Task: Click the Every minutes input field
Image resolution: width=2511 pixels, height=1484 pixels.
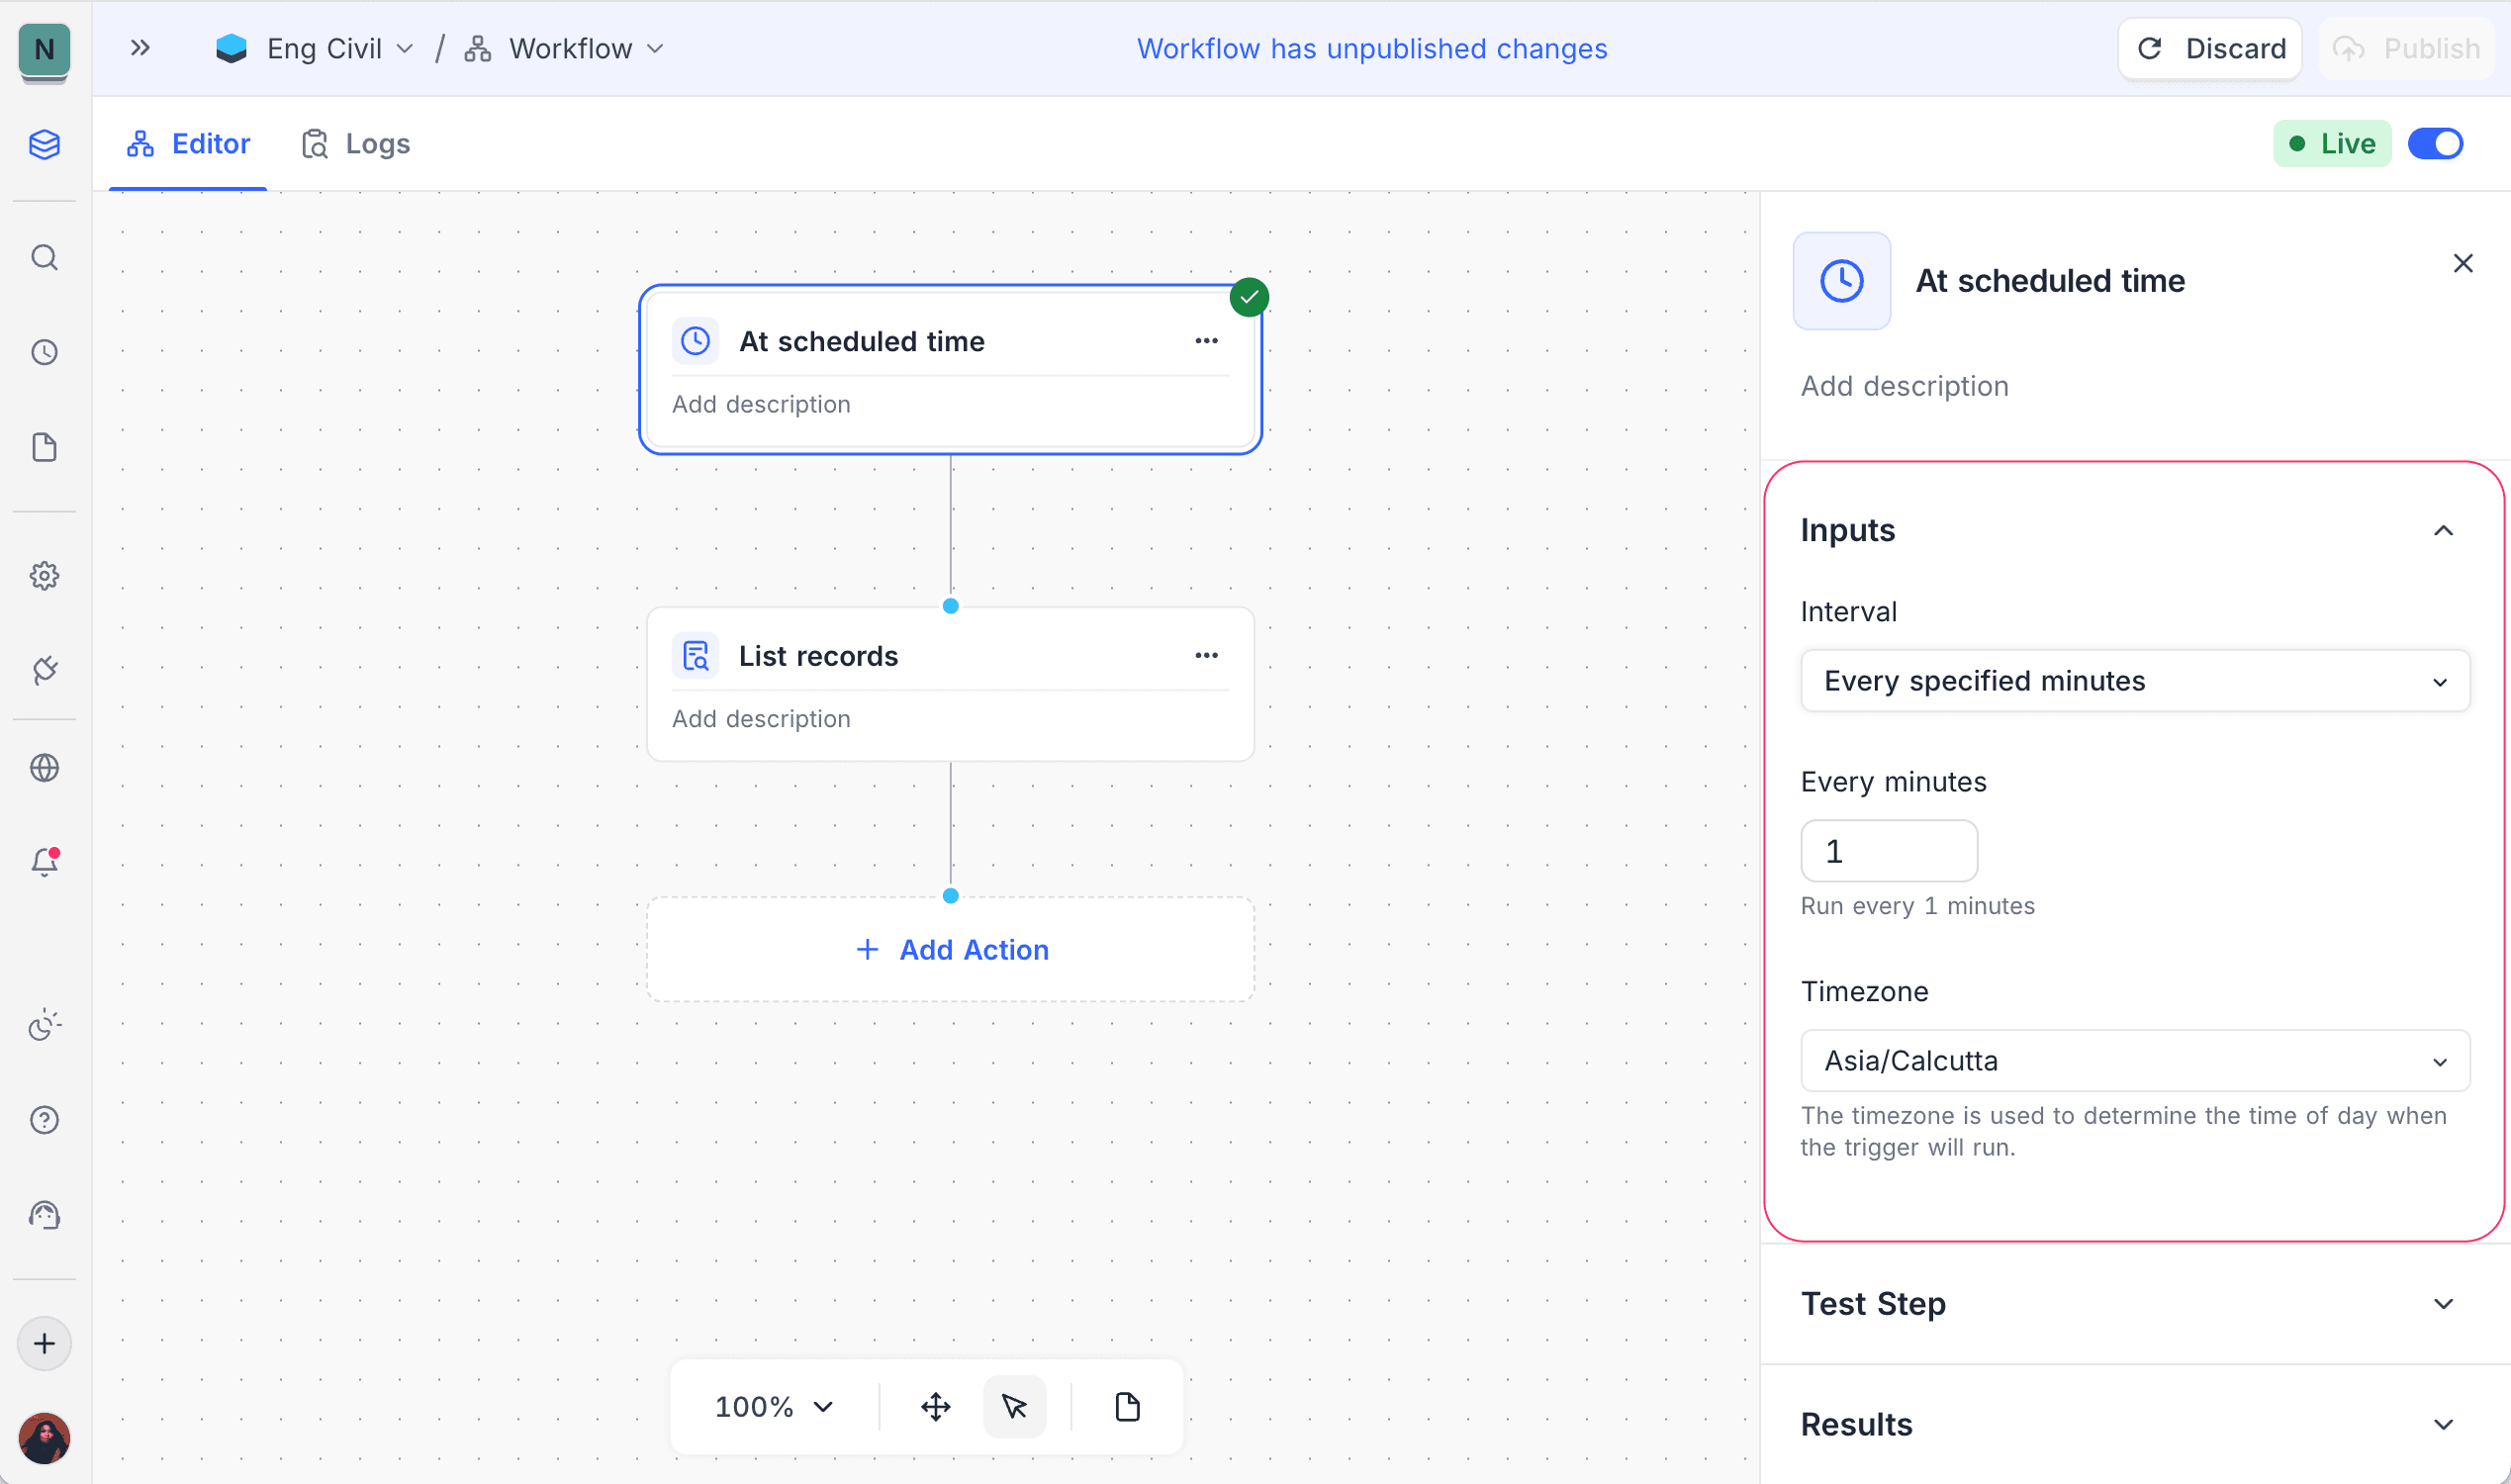Action: (x=1888, y=851)
